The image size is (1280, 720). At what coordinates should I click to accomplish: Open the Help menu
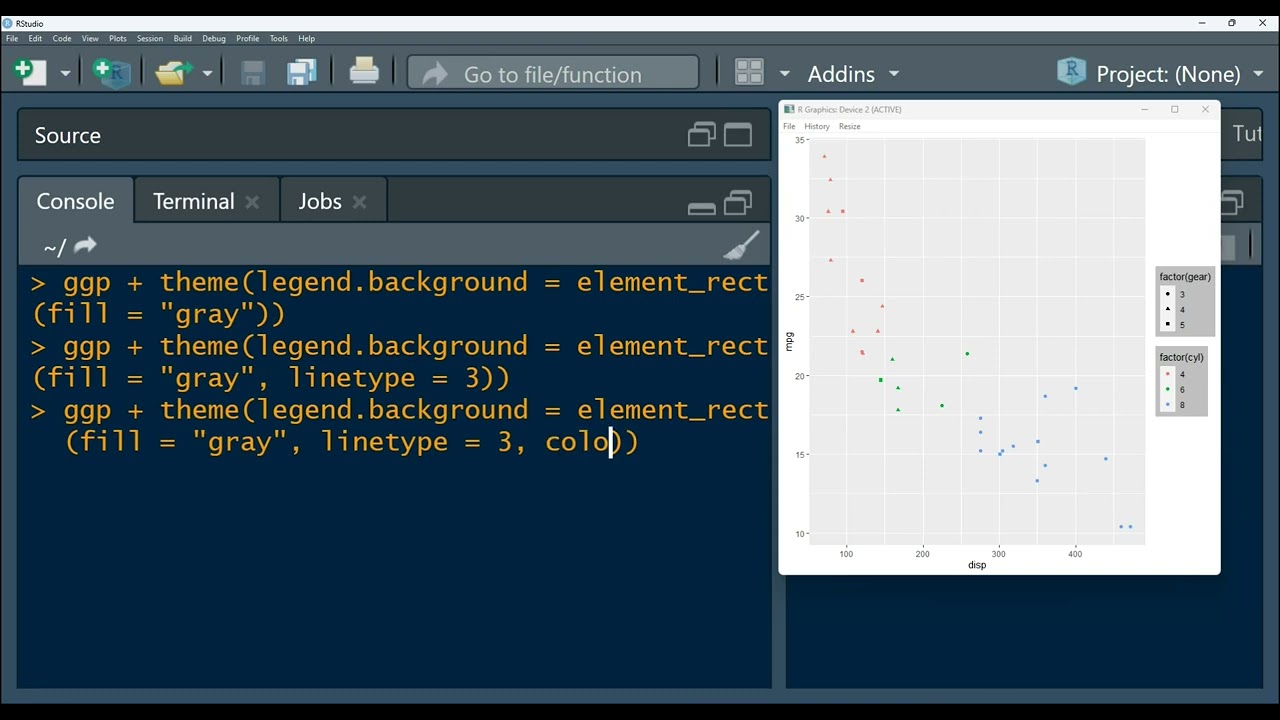[307, 38]
